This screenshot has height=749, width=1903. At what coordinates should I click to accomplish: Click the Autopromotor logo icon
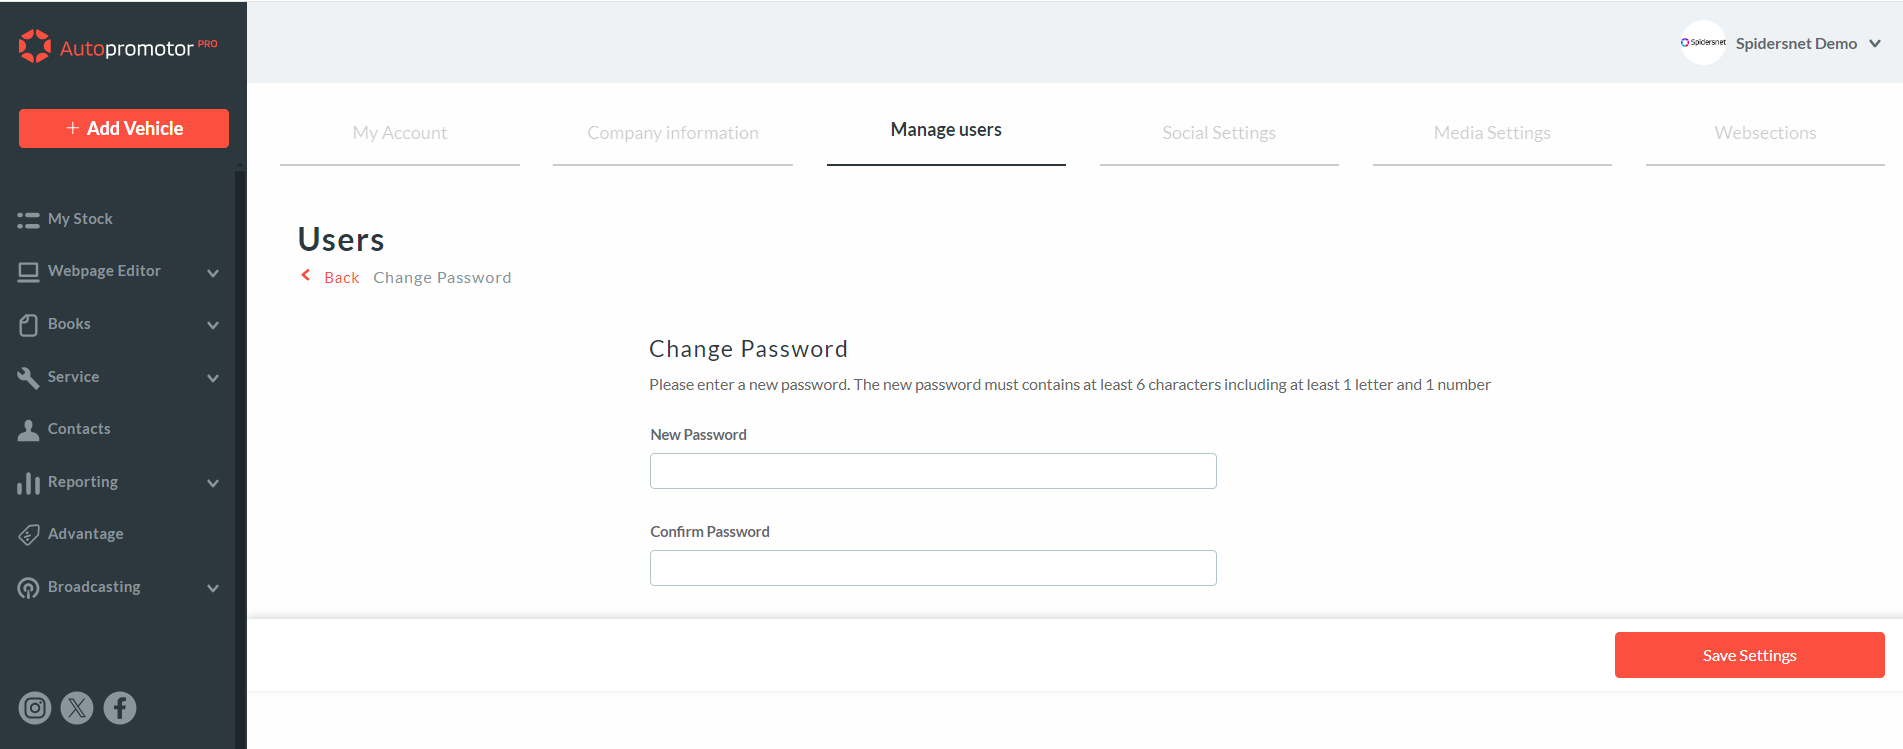click(x=35, y=46)
